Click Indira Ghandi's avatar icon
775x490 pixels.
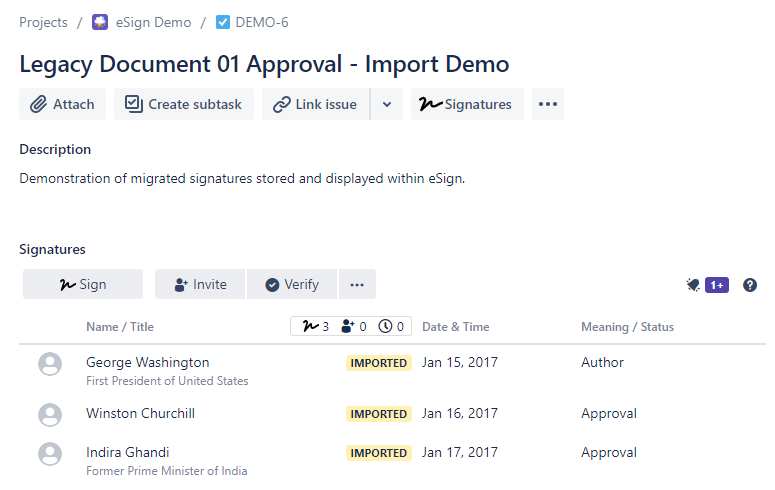(50, 454)
